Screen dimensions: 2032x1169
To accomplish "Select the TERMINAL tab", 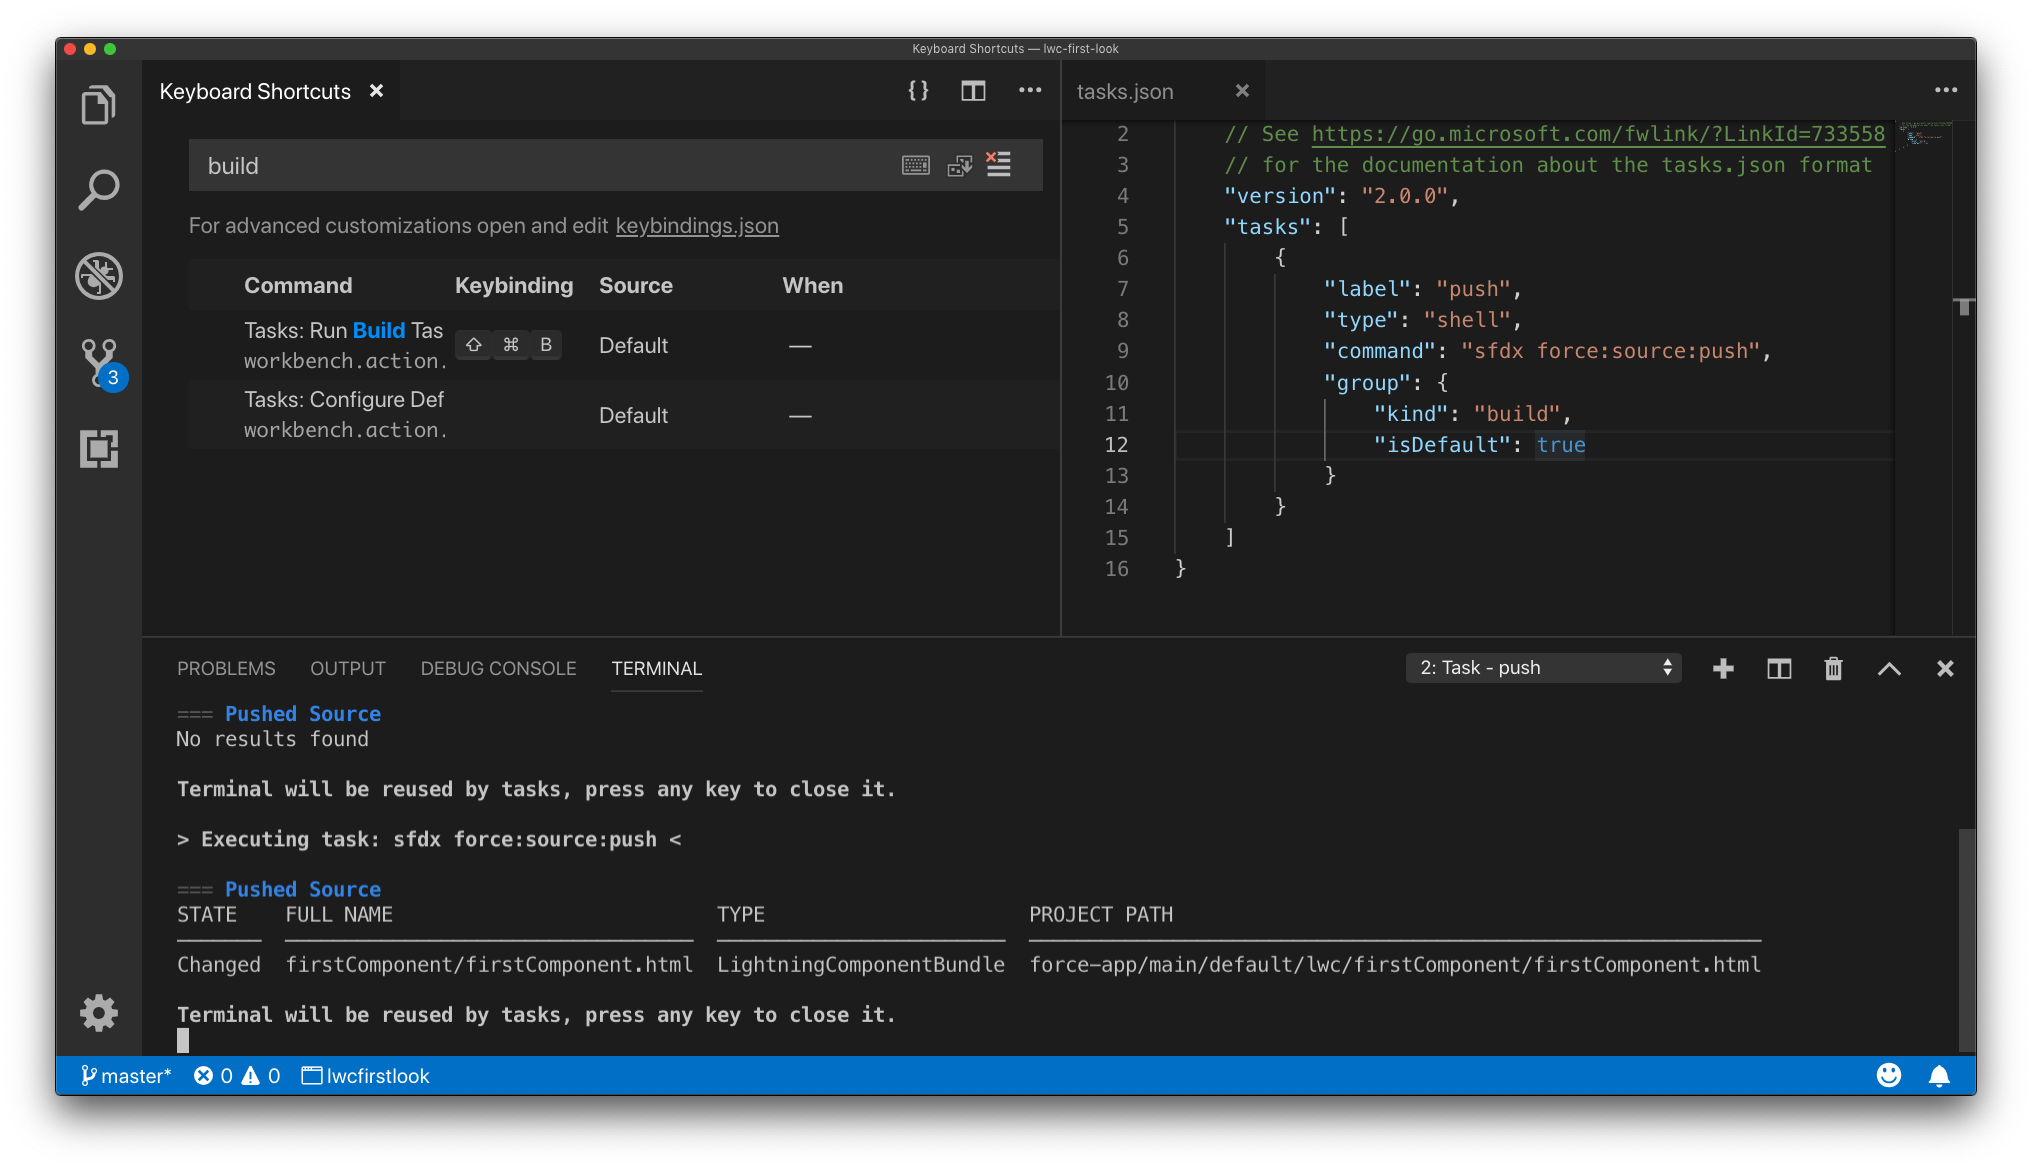I will point(655,667).
